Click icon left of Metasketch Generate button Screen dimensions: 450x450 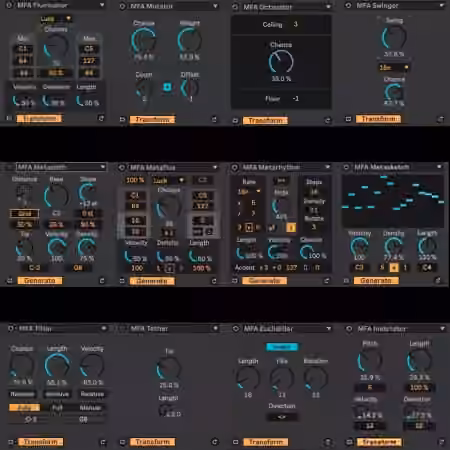347,281
